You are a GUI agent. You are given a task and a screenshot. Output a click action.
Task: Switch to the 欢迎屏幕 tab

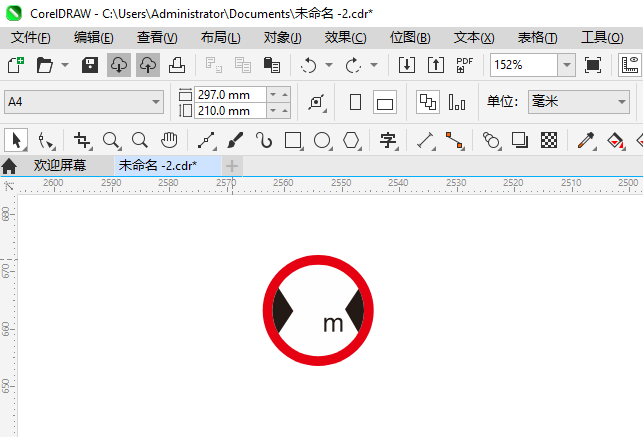click(60, 166)
